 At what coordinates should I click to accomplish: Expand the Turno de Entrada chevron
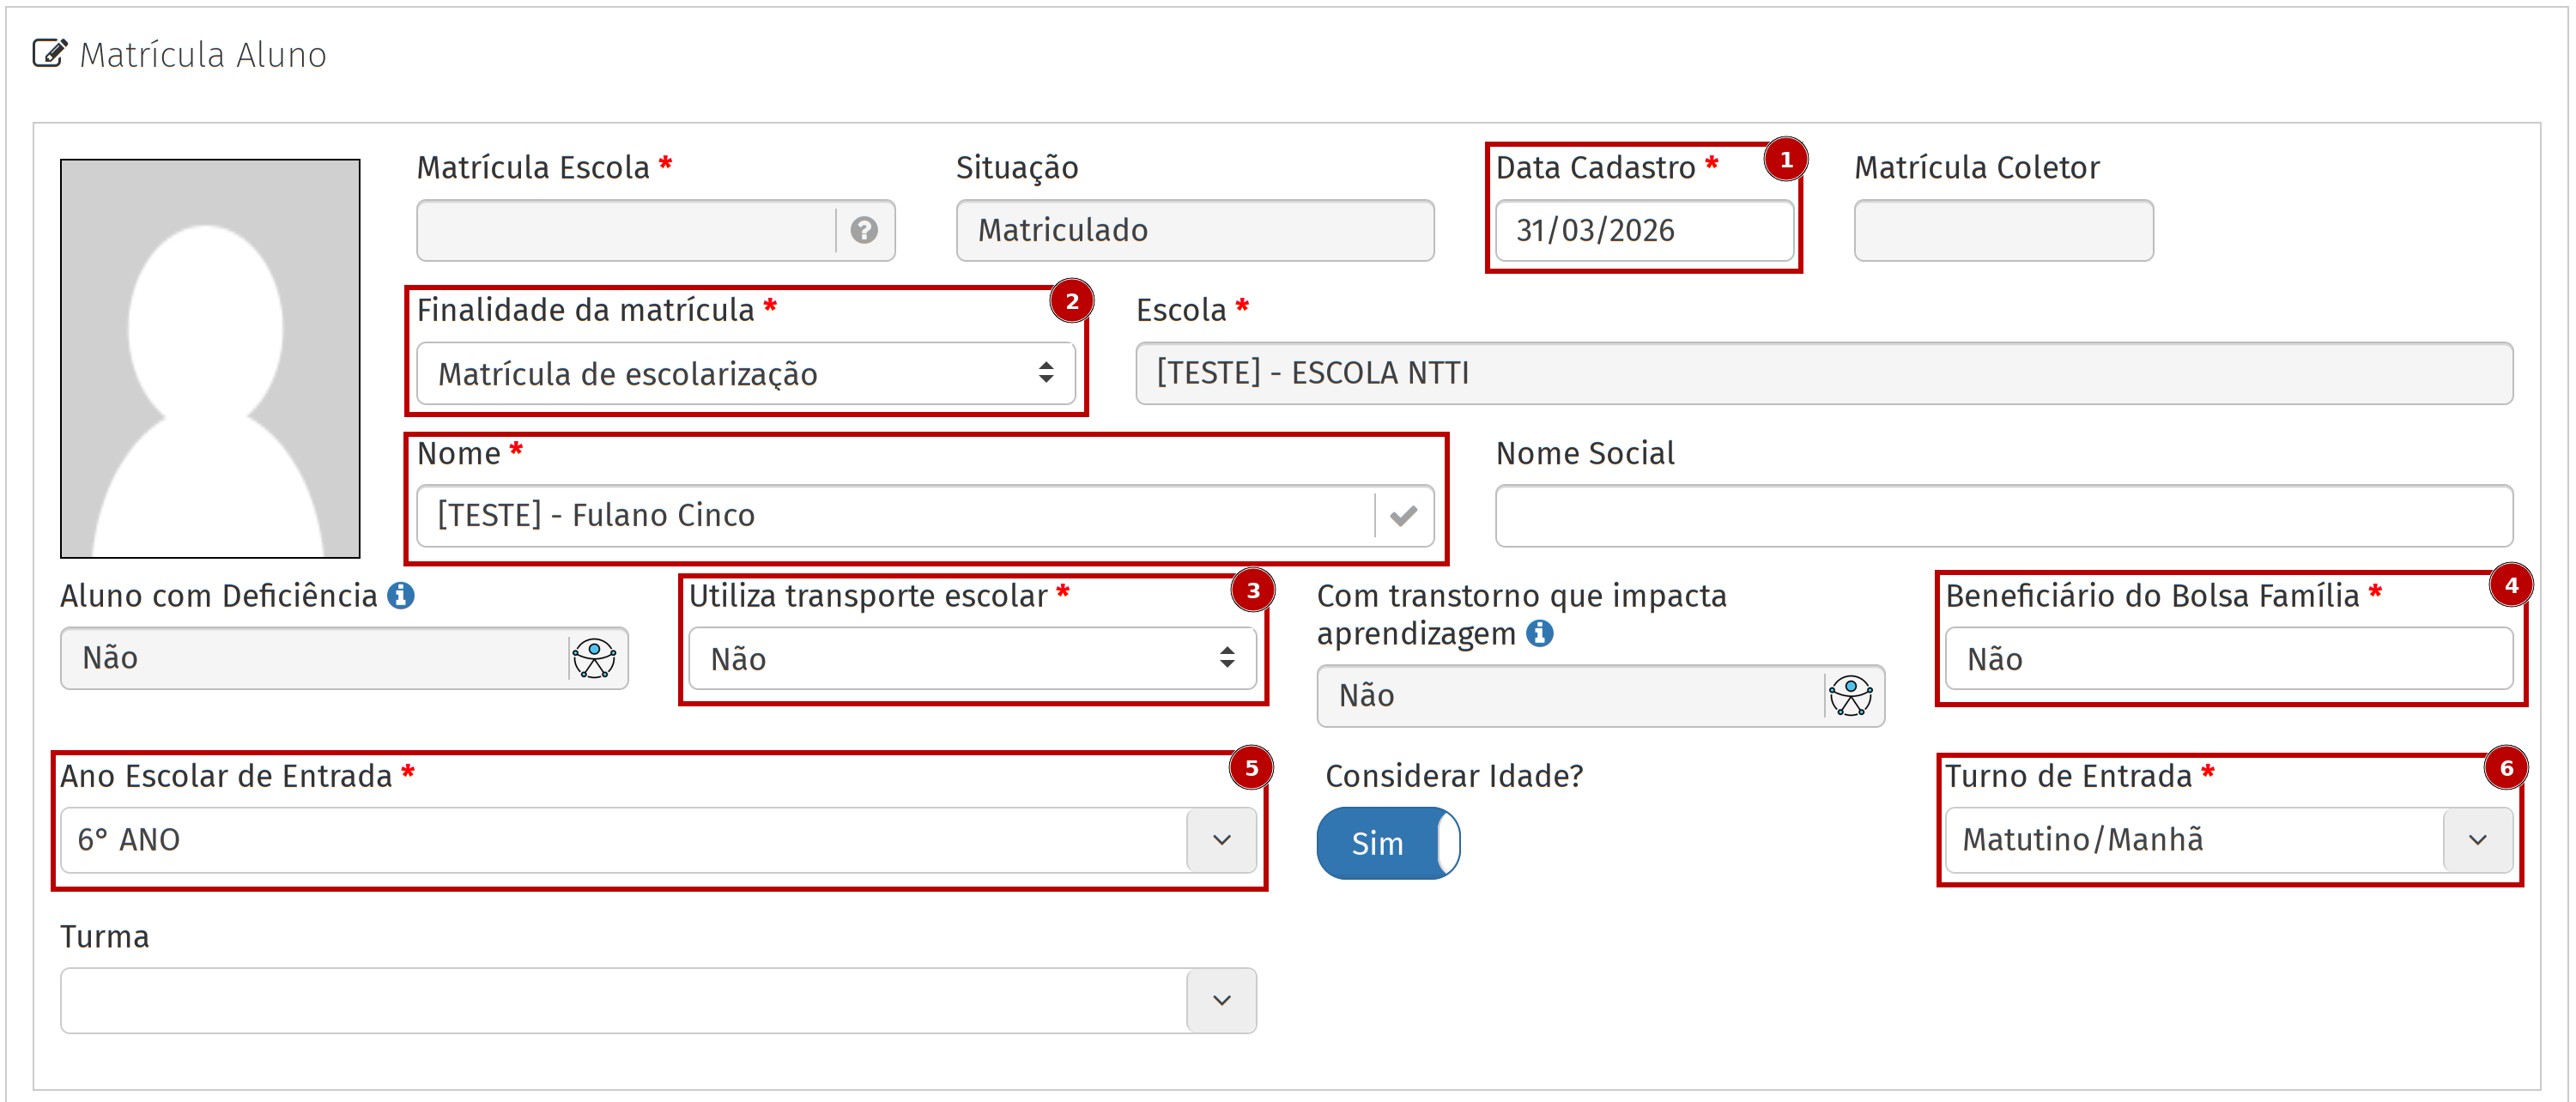pyautogui.click(x=2477, y=840)
